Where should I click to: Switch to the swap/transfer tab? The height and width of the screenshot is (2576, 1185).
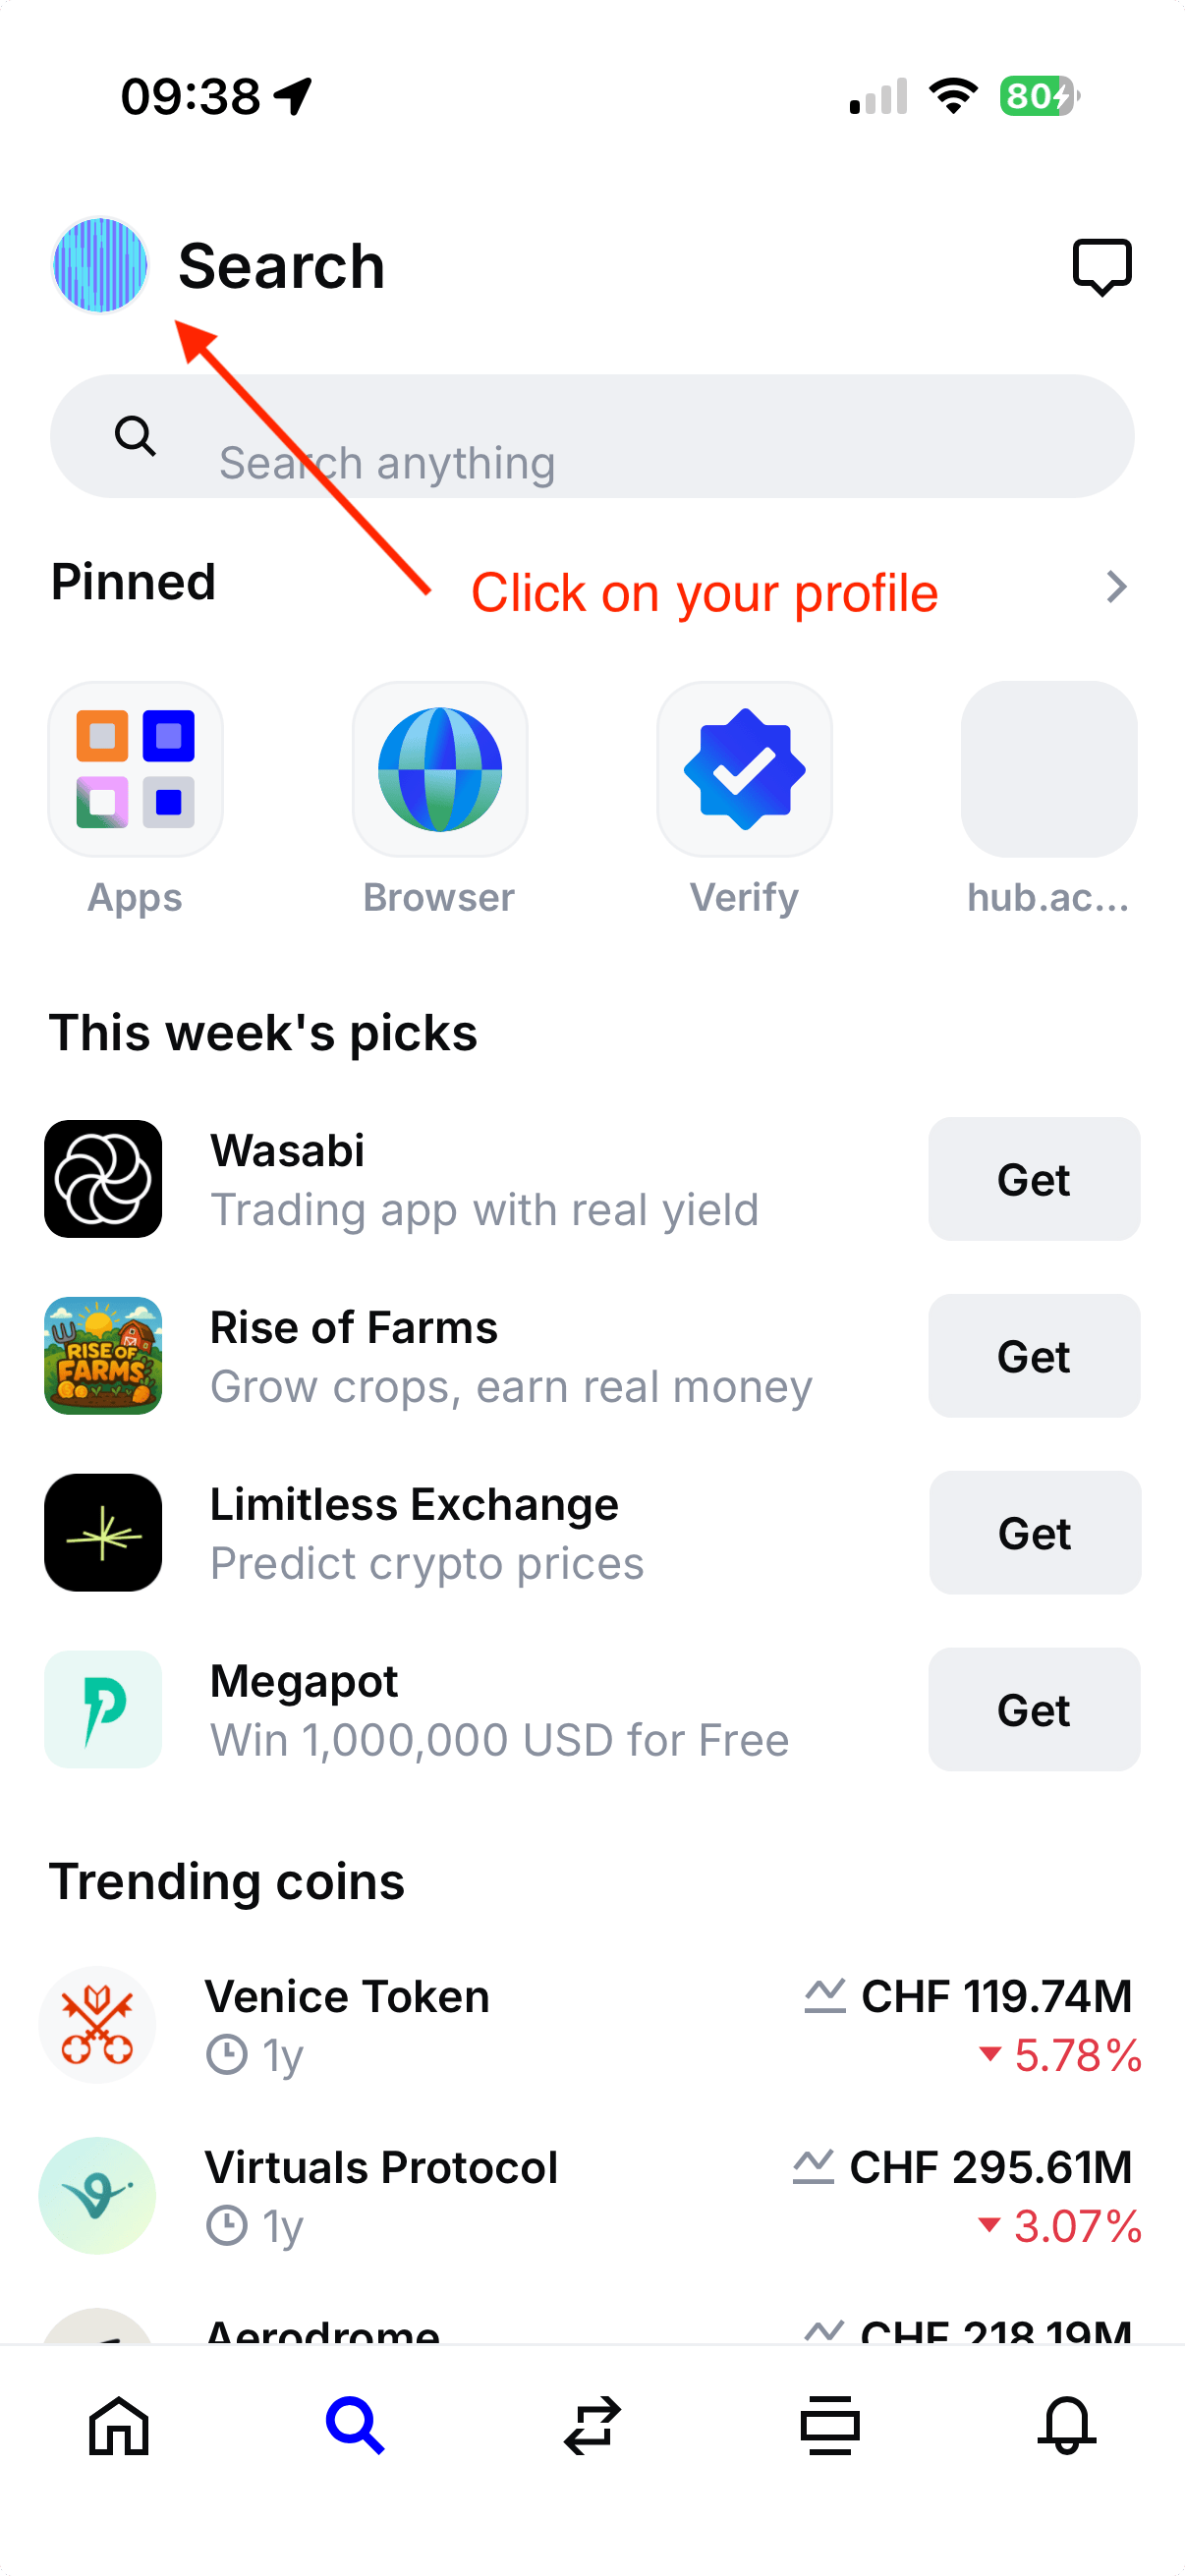pos(592,2425)
